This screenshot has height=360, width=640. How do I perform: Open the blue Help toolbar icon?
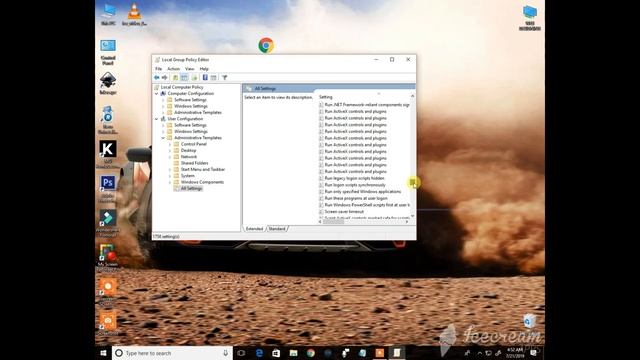pos(205,78)
